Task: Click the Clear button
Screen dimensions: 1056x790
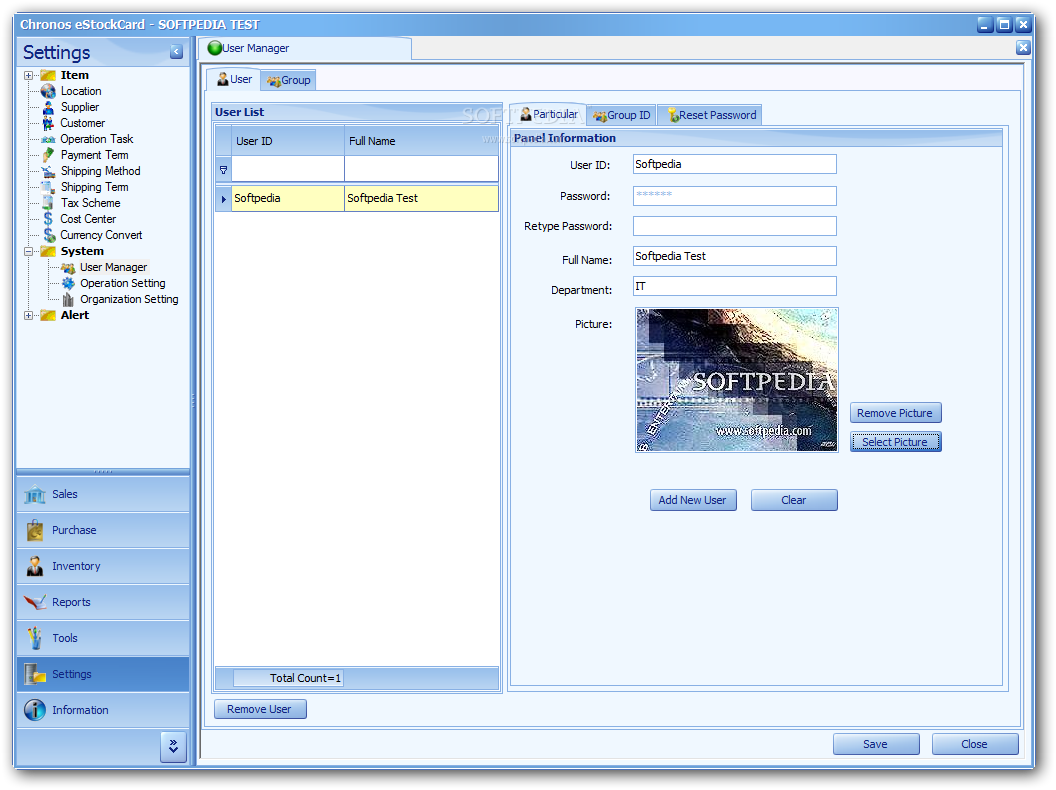Action: [x=794, y=500]
